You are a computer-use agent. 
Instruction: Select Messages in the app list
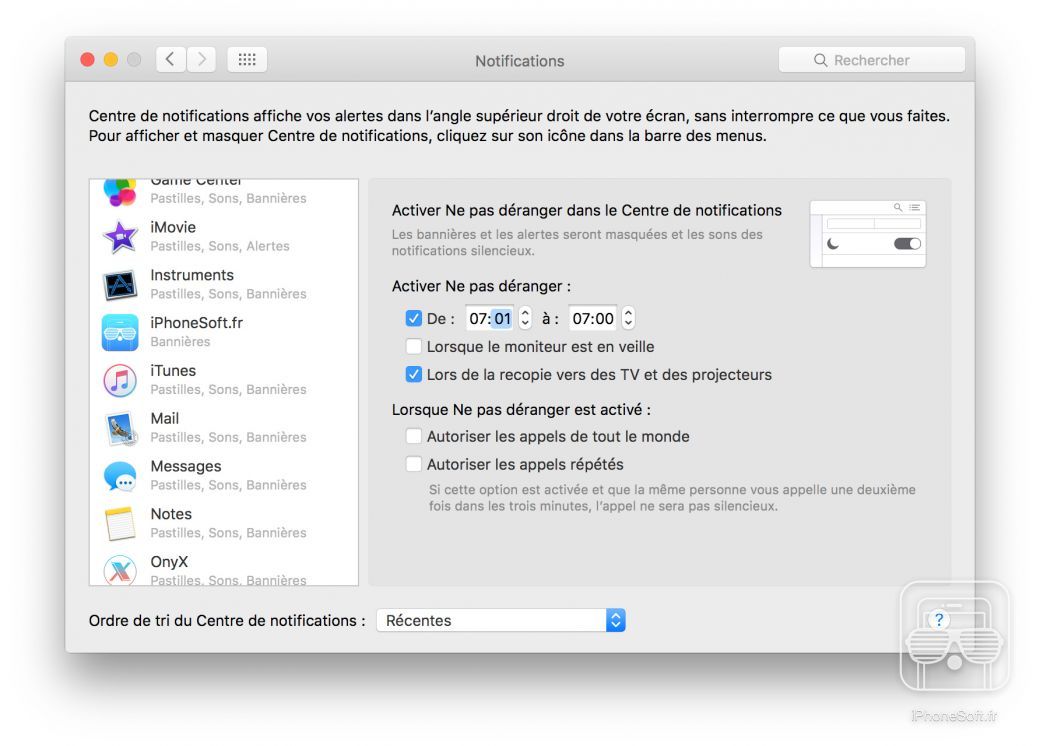[x=224, y=475]
